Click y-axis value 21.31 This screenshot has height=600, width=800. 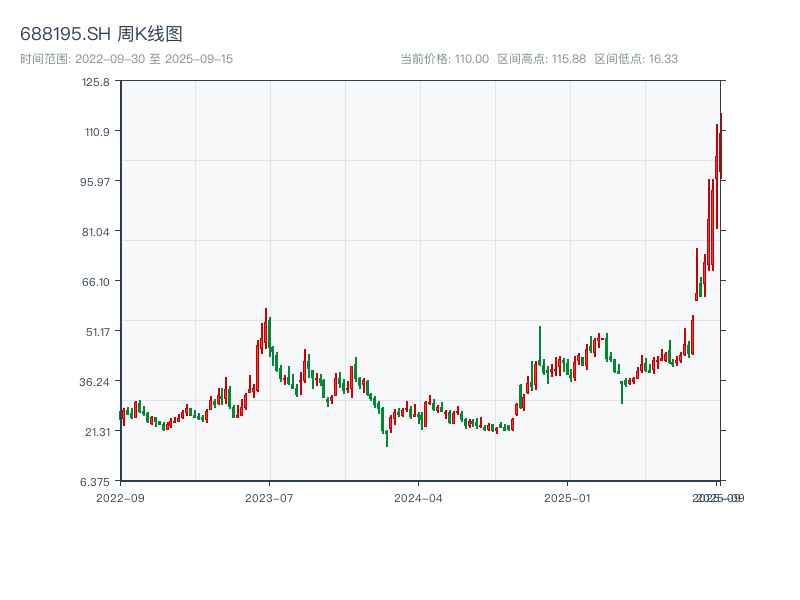tap(97, 432)
